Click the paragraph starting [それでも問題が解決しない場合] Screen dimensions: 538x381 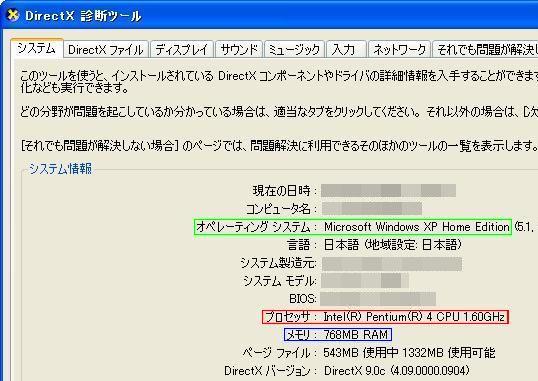coord(279,146)
